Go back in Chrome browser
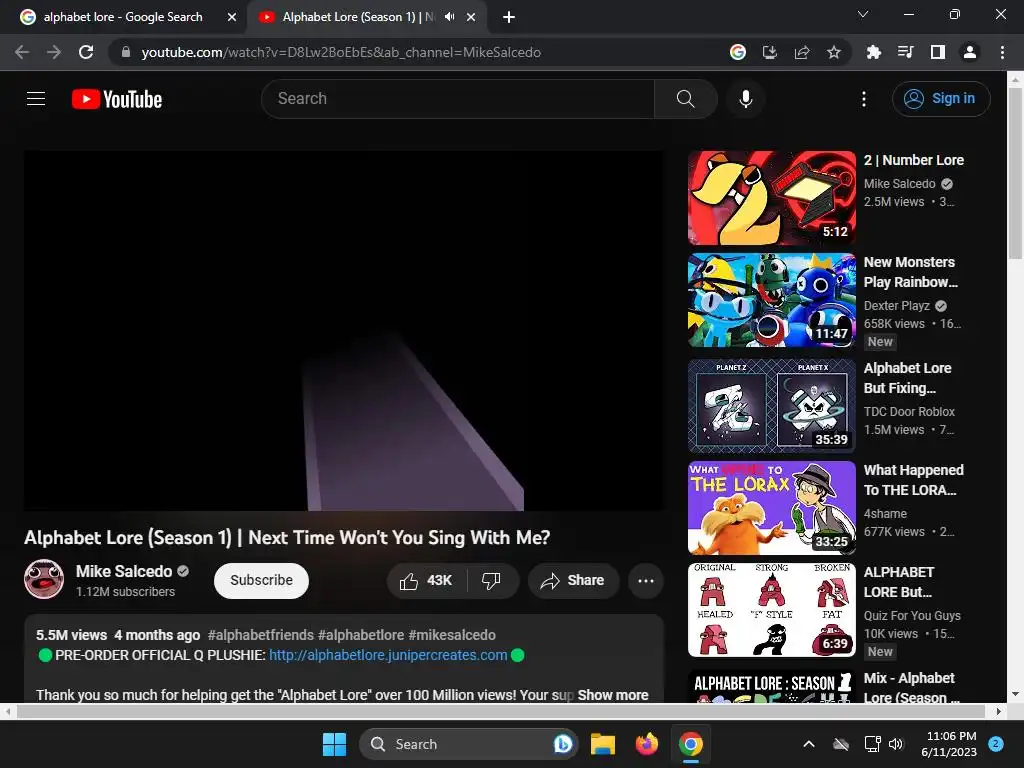This screenshot has height=768, width=1024. point(22,52)
